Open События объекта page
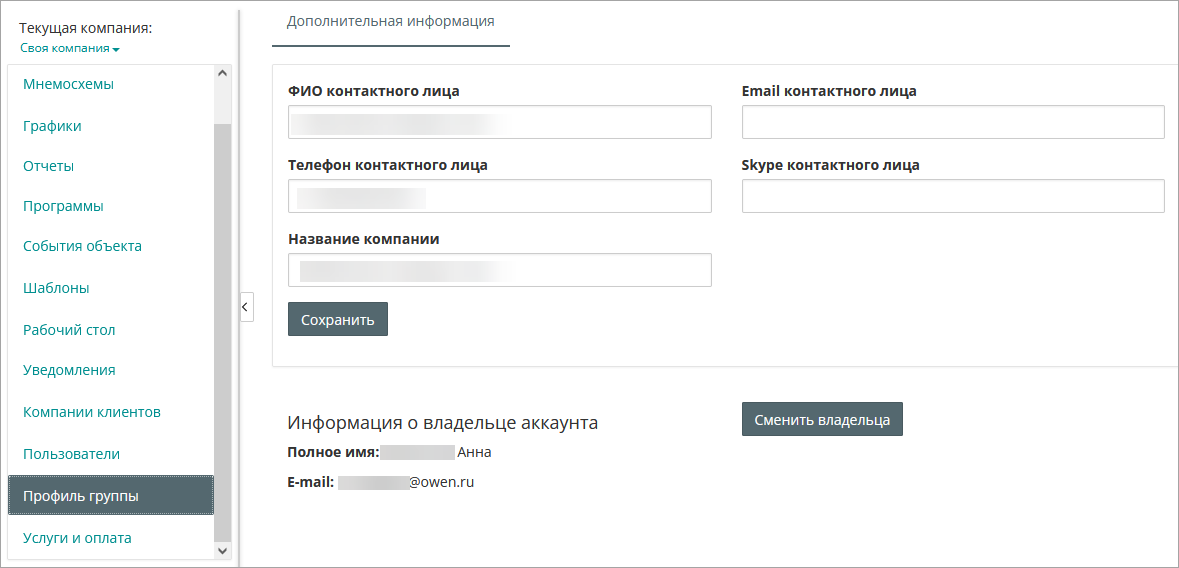The width and height of the screenshot is (1179, 568). (x=82, y=246)
